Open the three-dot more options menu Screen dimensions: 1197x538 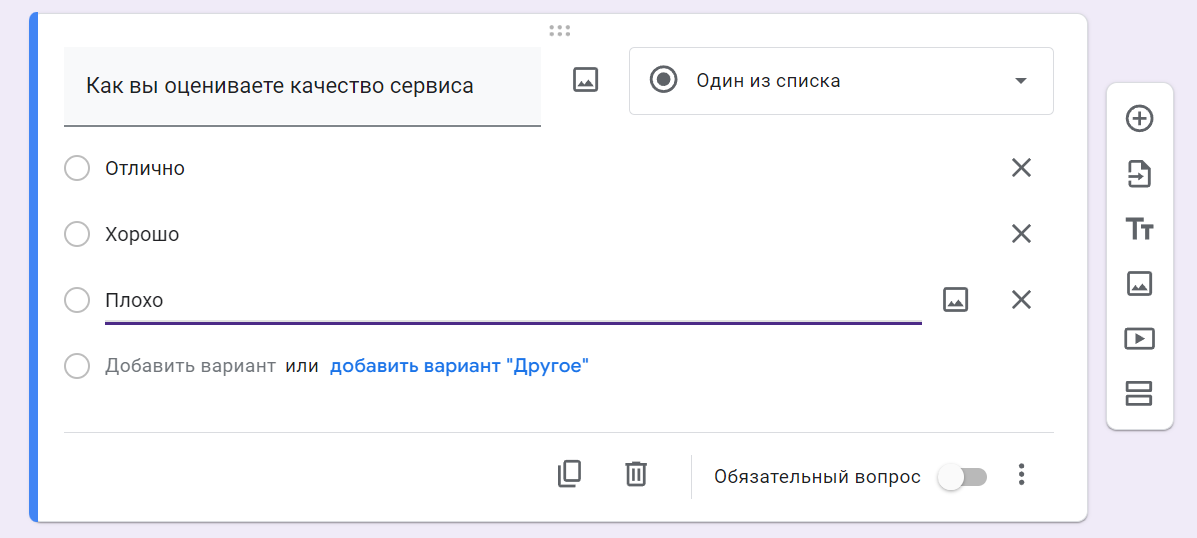point(1021,475)
